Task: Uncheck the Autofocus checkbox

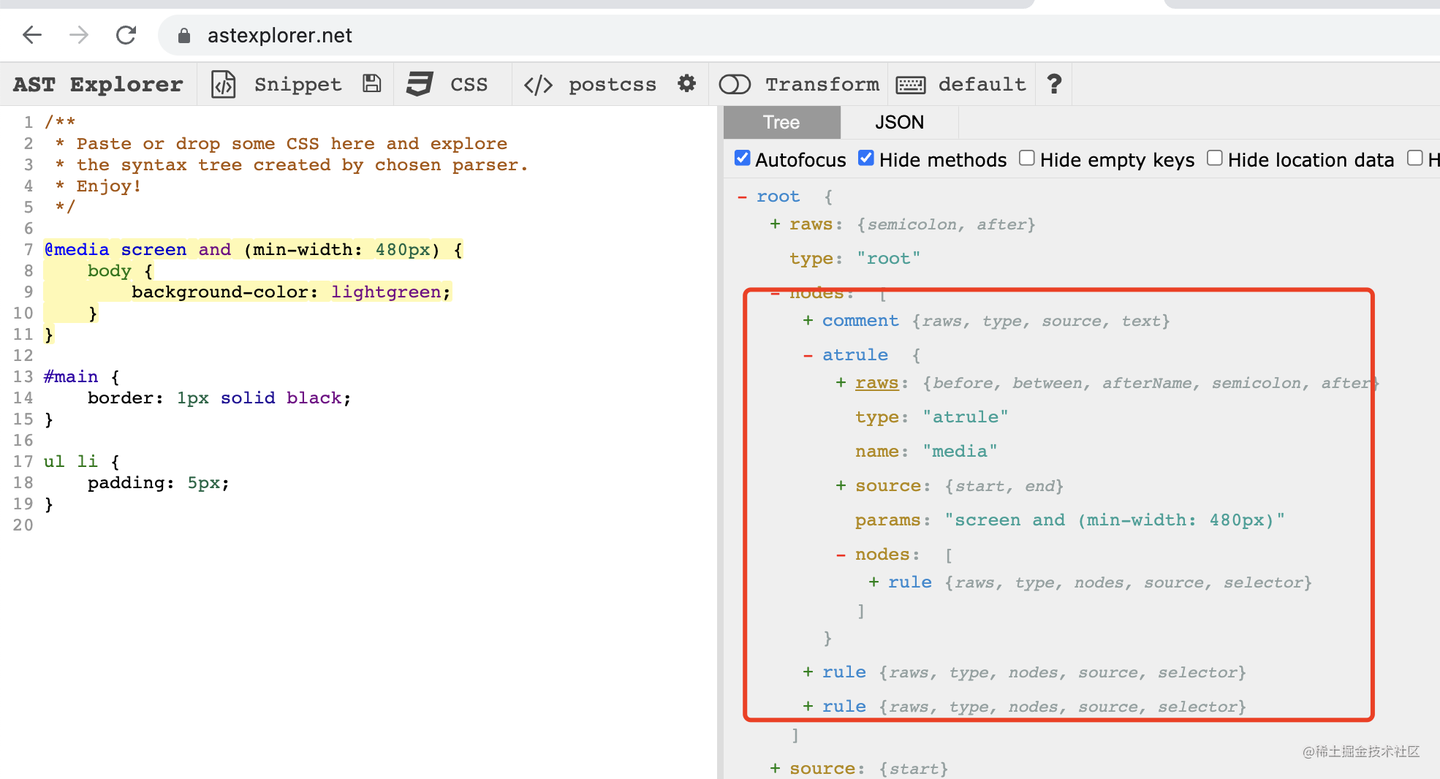Action: tap(742, 158)
